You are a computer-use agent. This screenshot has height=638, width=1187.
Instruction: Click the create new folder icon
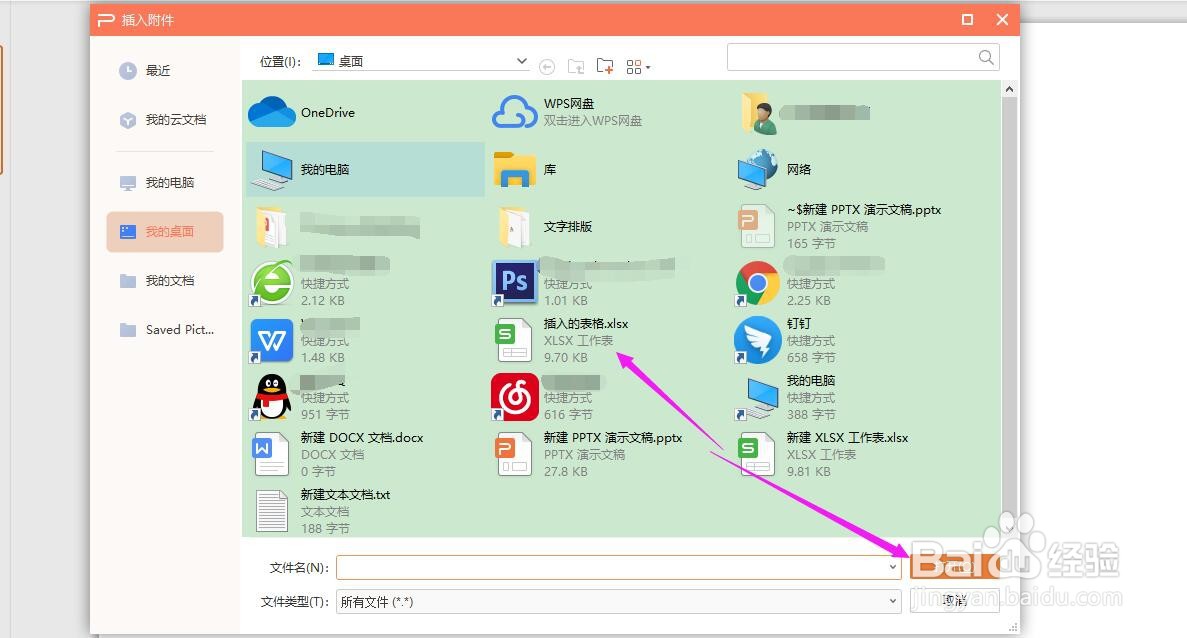point(605,65)
